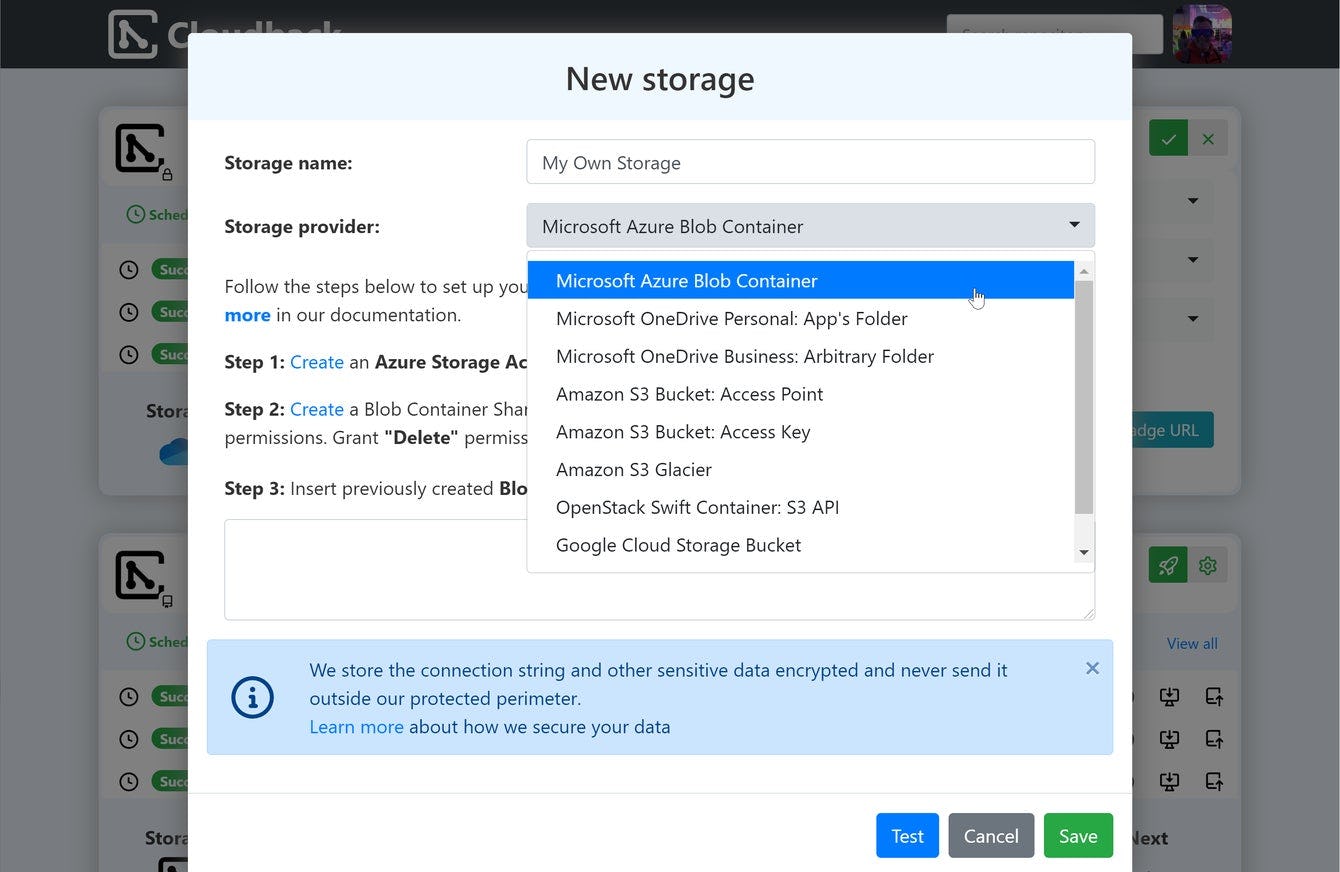Save the new storage
1340x872 pixels.
pos(1078,835)
